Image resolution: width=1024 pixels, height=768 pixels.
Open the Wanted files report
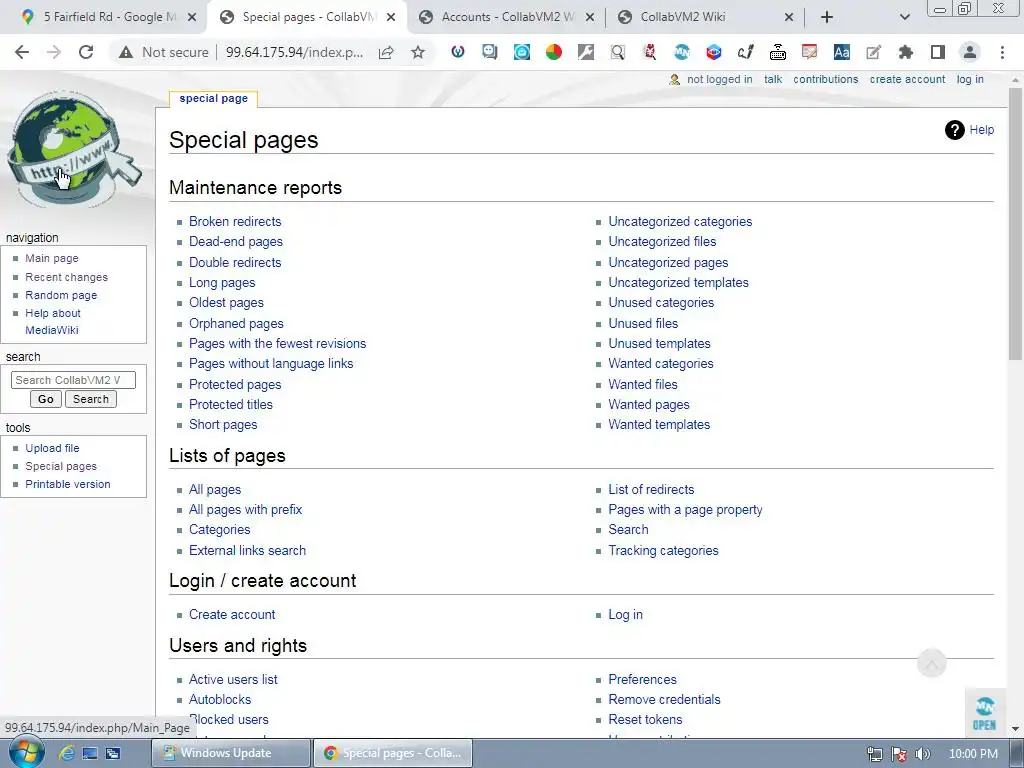[643, 385]
